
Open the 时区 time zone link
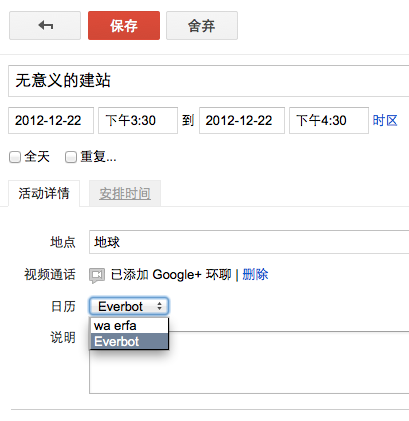click(385, 120)
